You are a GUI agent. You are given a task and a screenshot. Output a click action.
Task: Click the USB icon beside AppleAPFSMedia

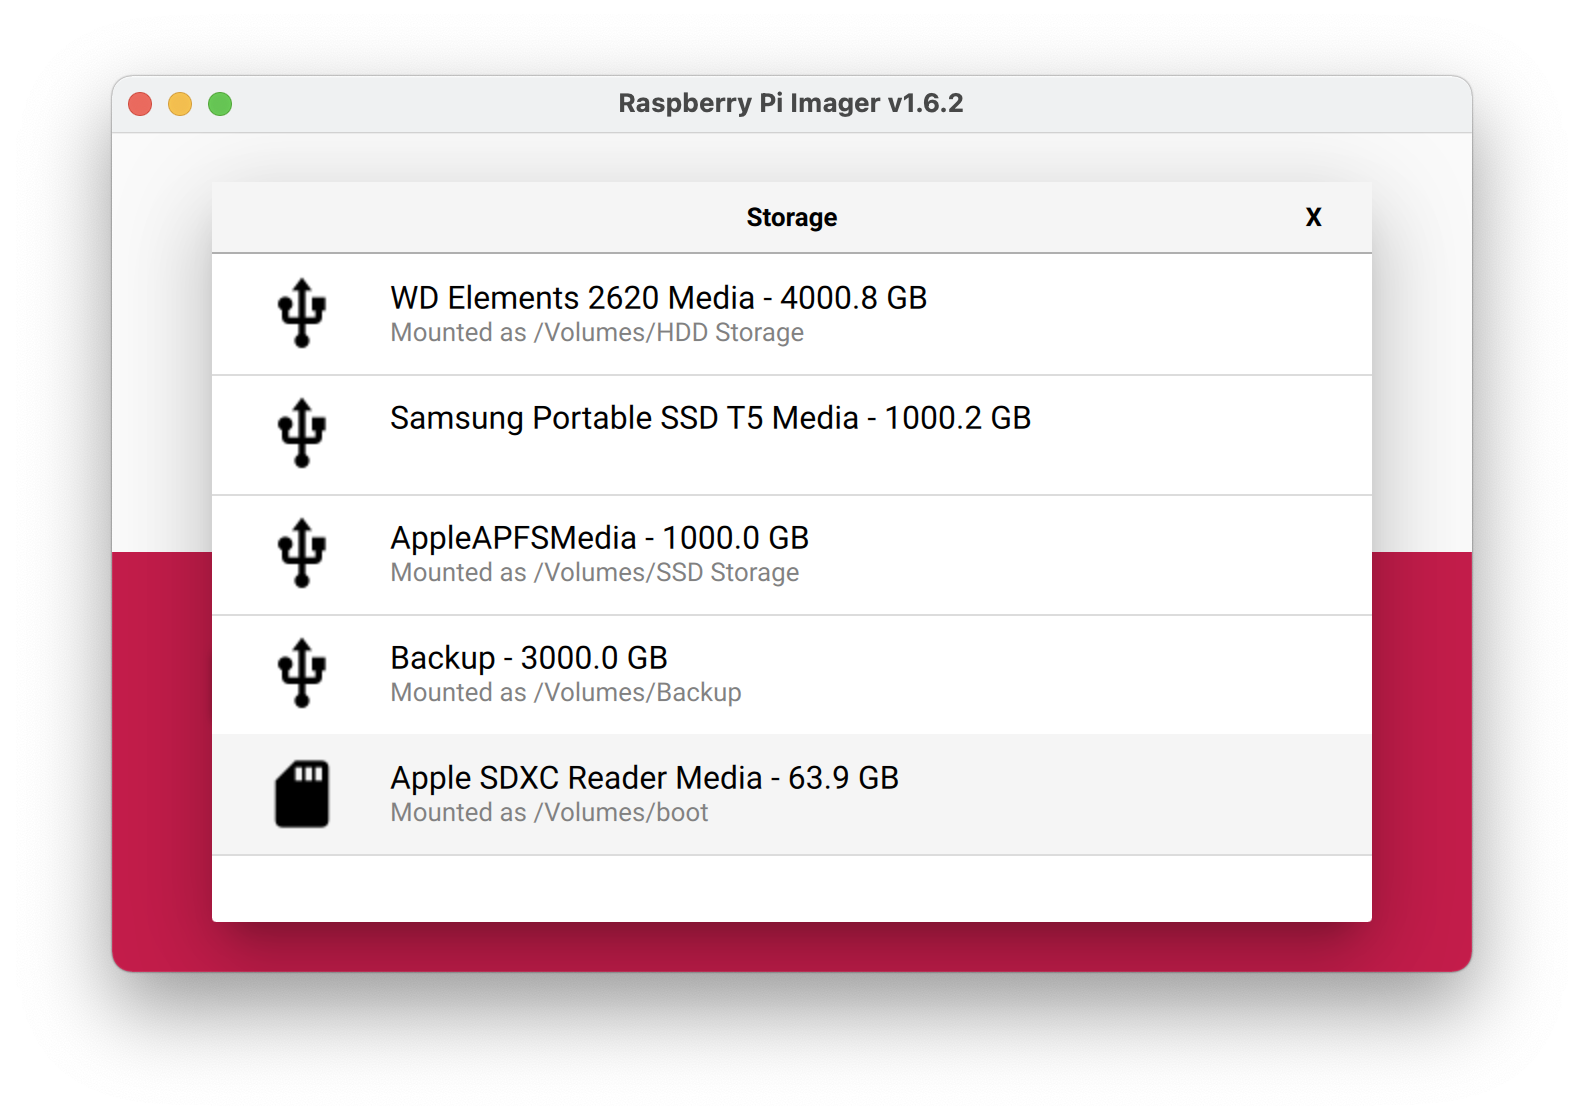(x=302, y=553)
